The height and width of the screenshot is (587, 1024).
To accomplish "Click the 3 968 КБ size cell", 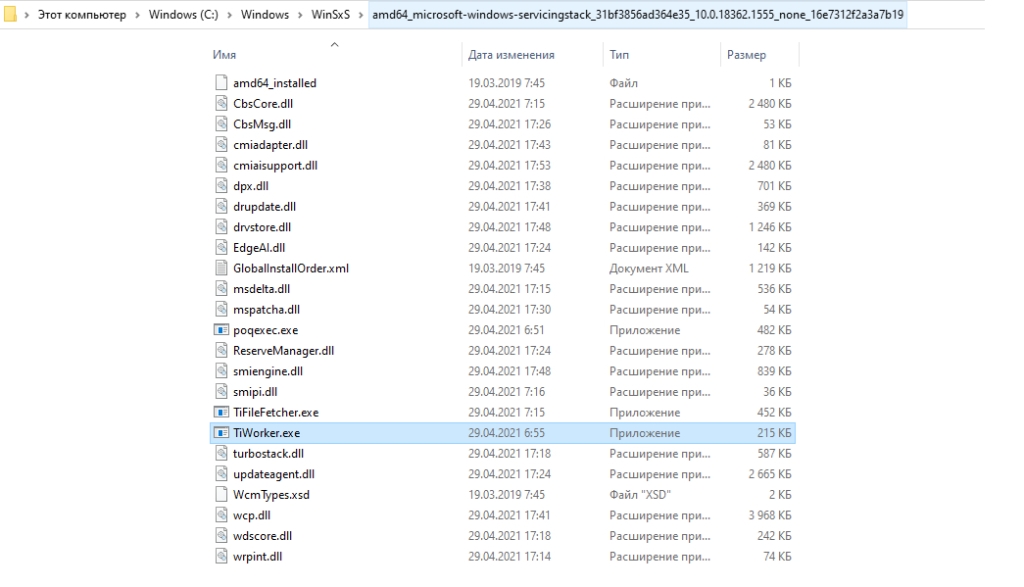I will (769, 515).
